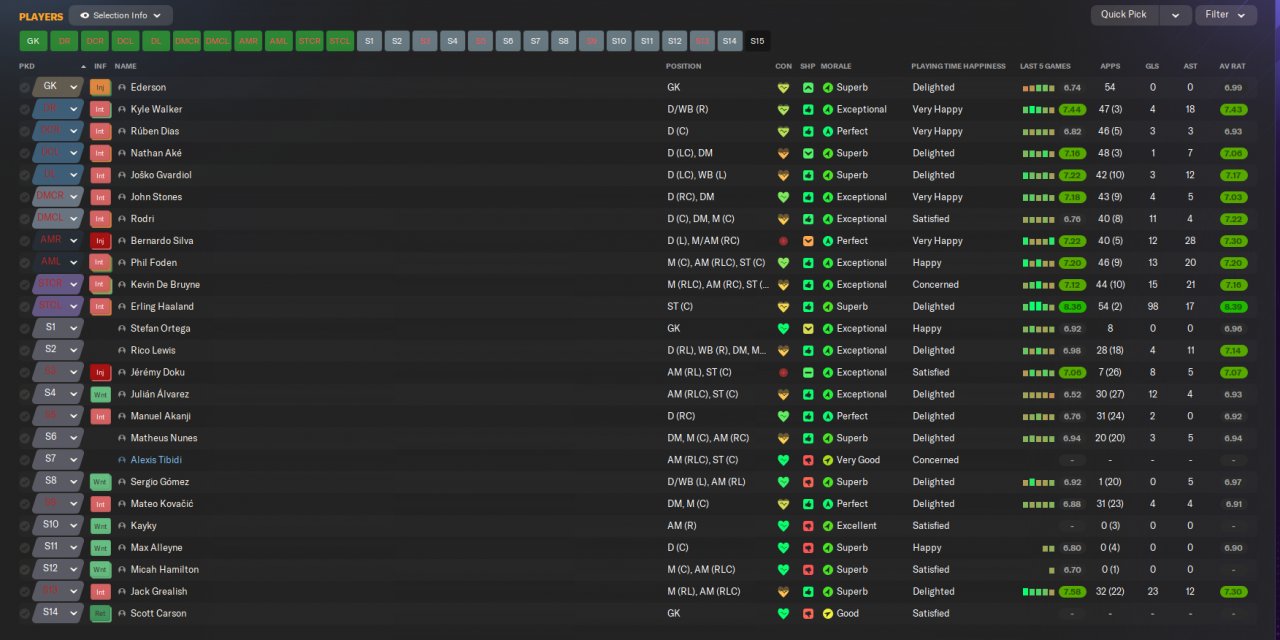Click Stefan Ortega's yellow sharpness icon
Screen dimensions: 1280x640
pyautogui.click(x=808, y=329)
